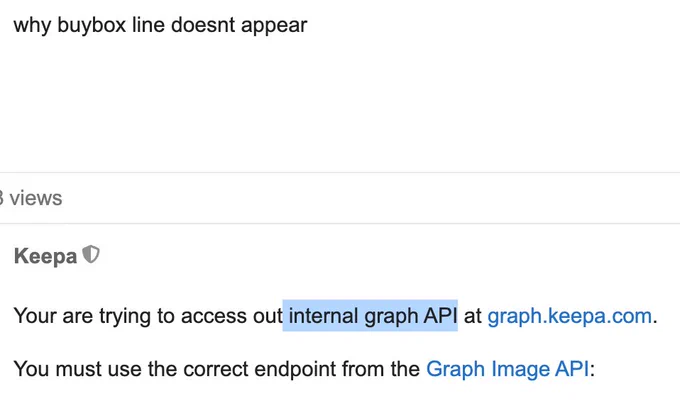Click the post text "why buybox line doesnt appear"

tap(160, 25)
